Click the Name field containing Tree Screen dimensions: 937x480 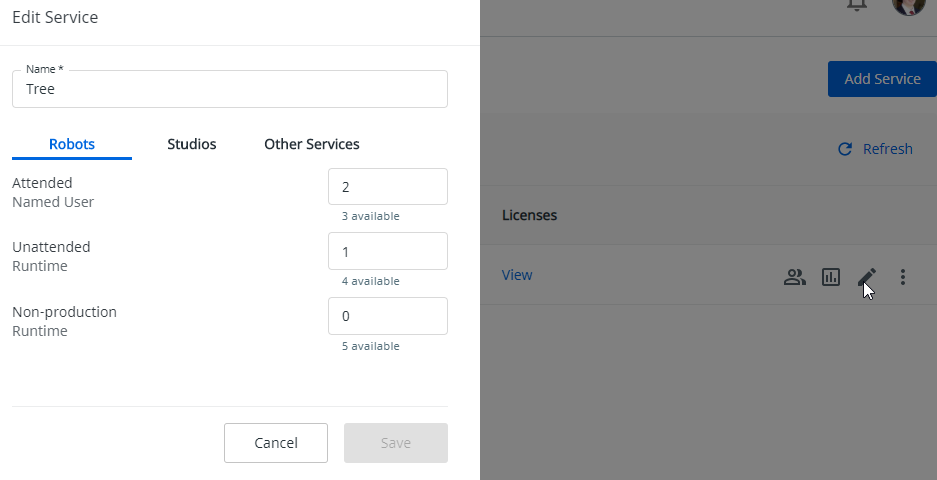coord(230,89)
